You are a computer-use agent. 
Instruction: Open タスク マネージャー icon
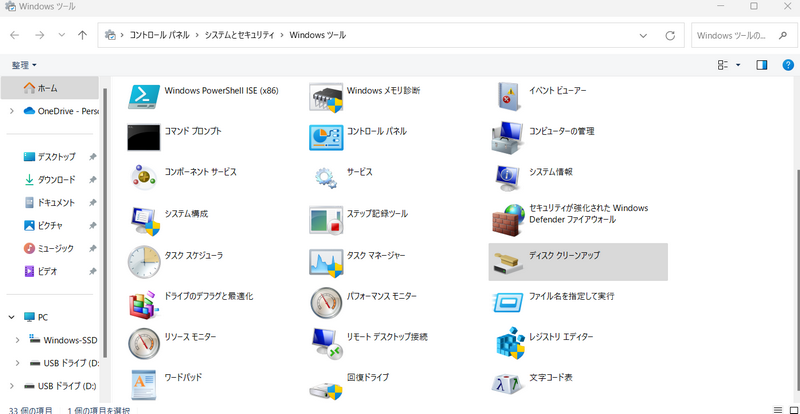(x=326, y=263)
